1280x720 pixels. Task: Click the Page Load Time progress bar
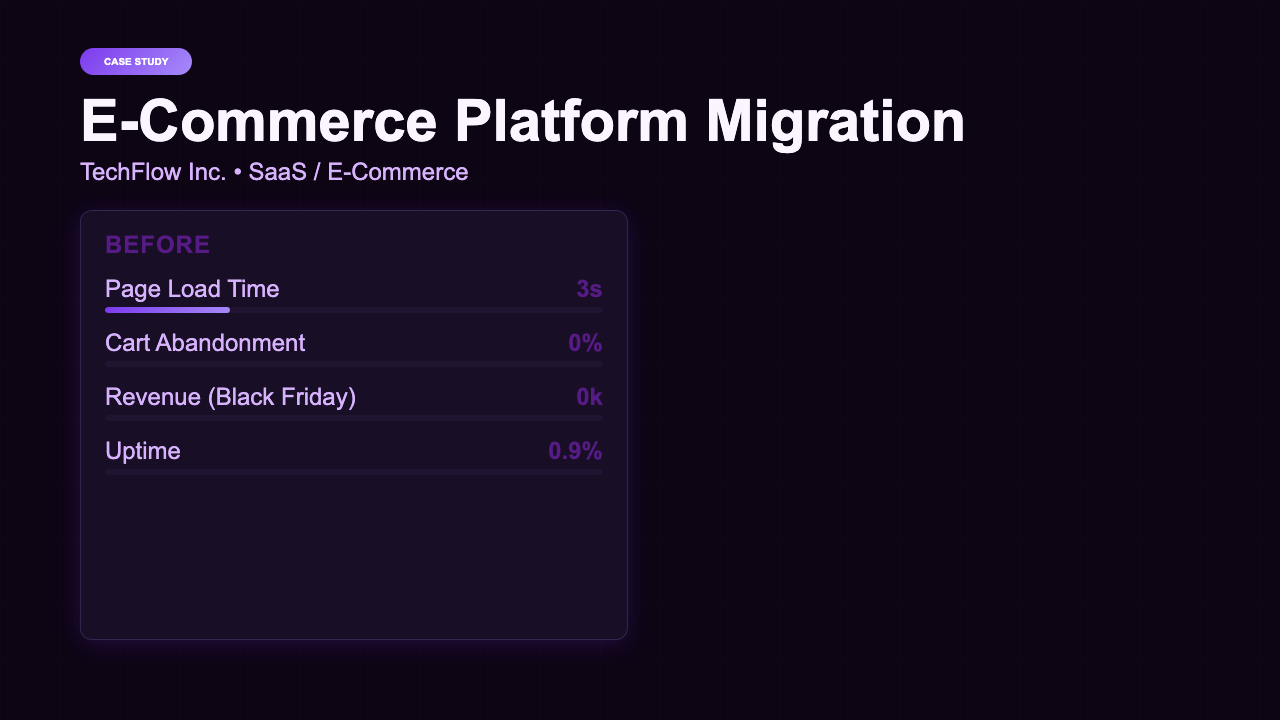[x=353, y=310]
